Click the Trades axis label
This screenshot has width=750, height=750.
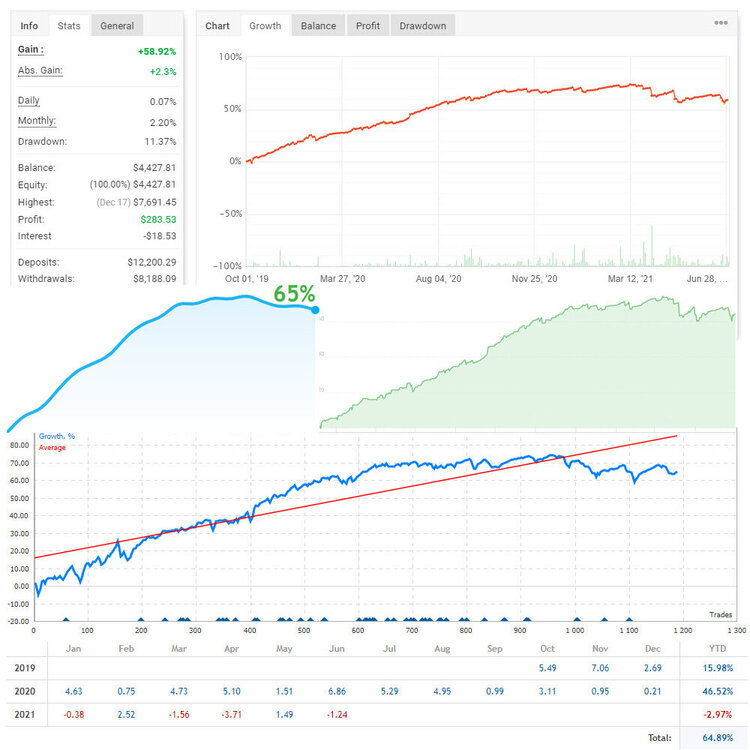click(x=720, y=615)
